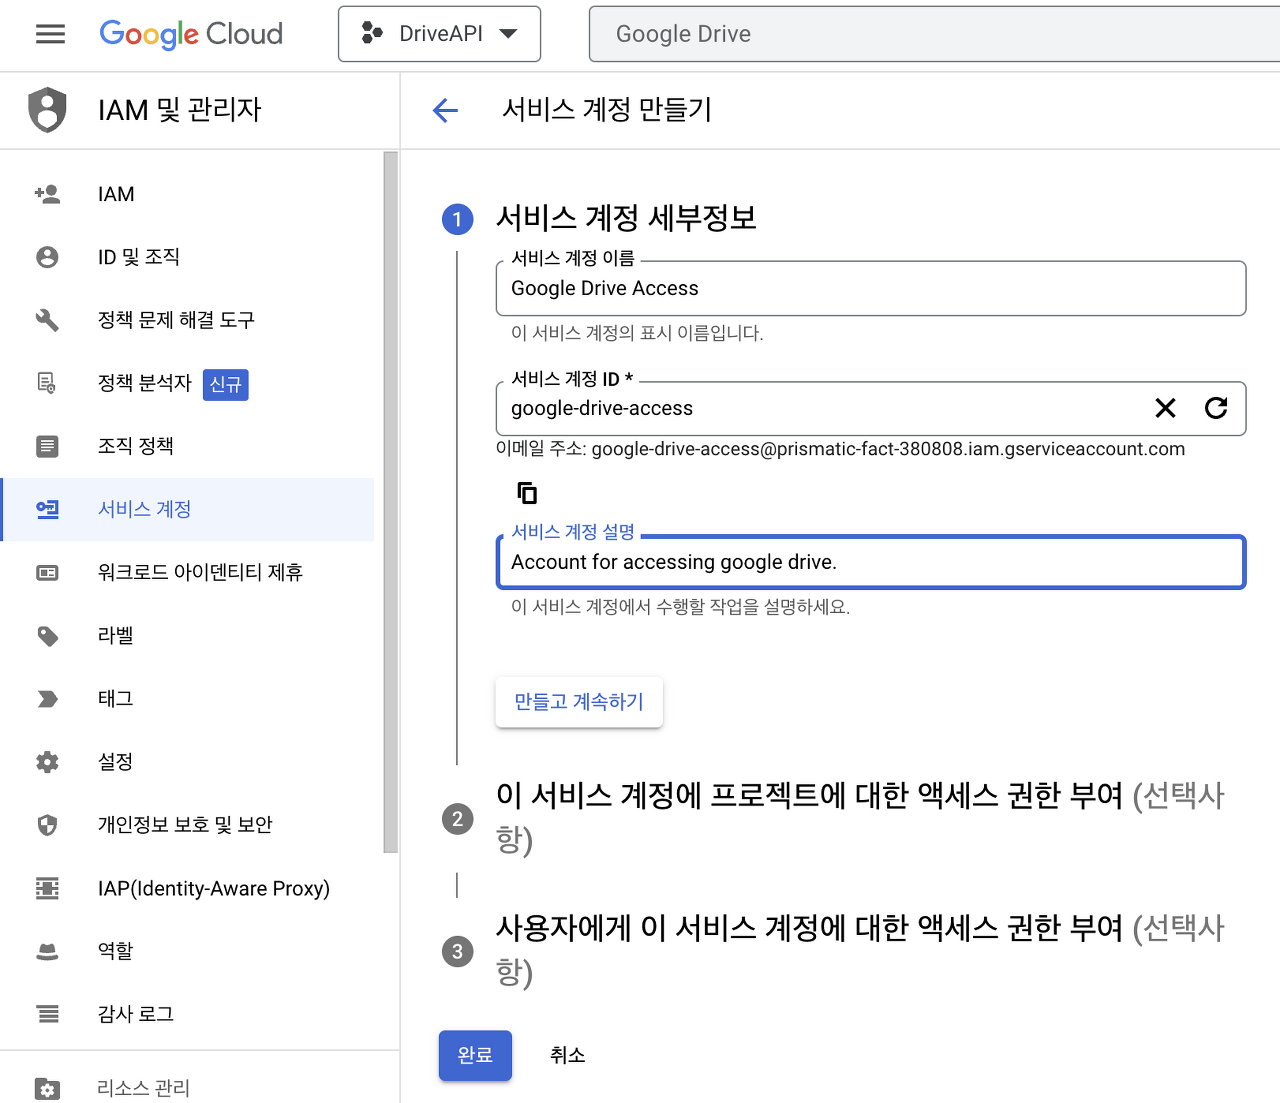Click the 역할 hat icon

(47, 951)
